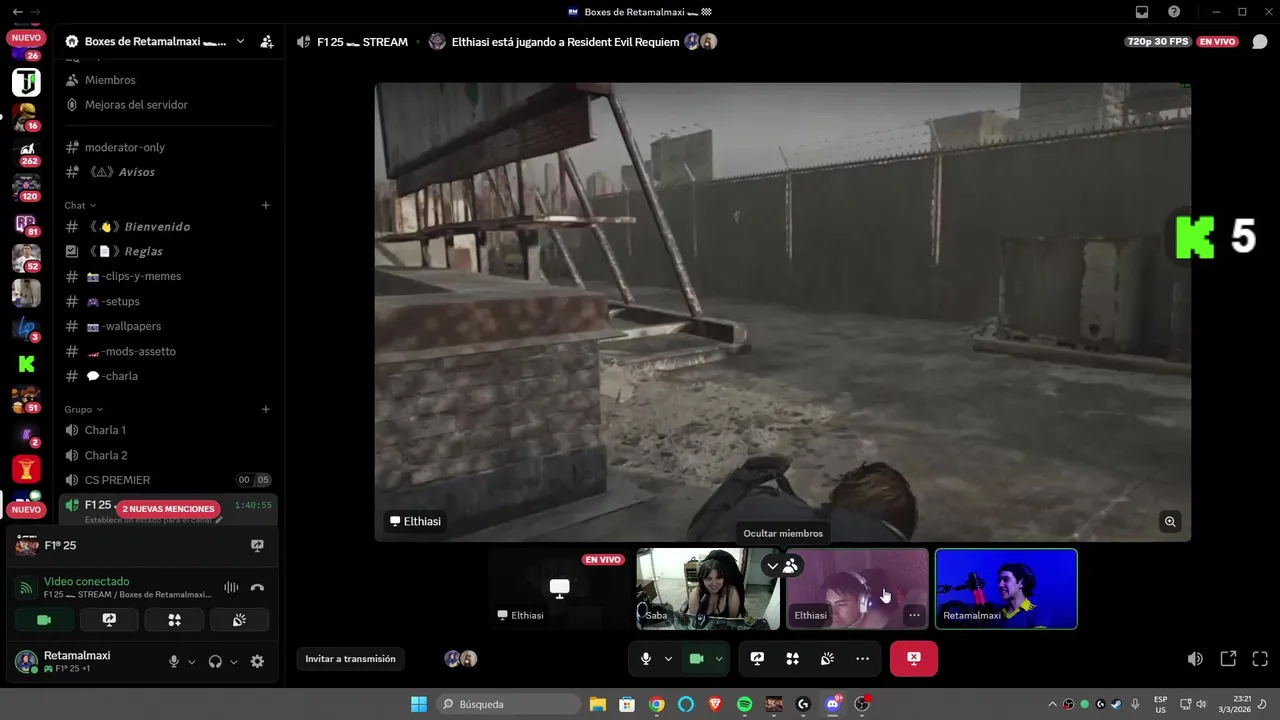Viewport: 1280px width, 720px height.
Task: Enter fullscreen mode
Action: 1260,659
